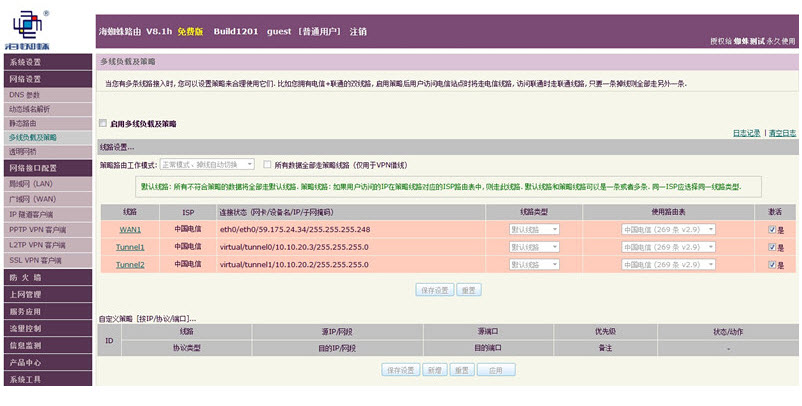This screenshot has height=406, width=802.
Task: Open WAN1 线路类型 dropdown
Action: click(x=534, y=229)
